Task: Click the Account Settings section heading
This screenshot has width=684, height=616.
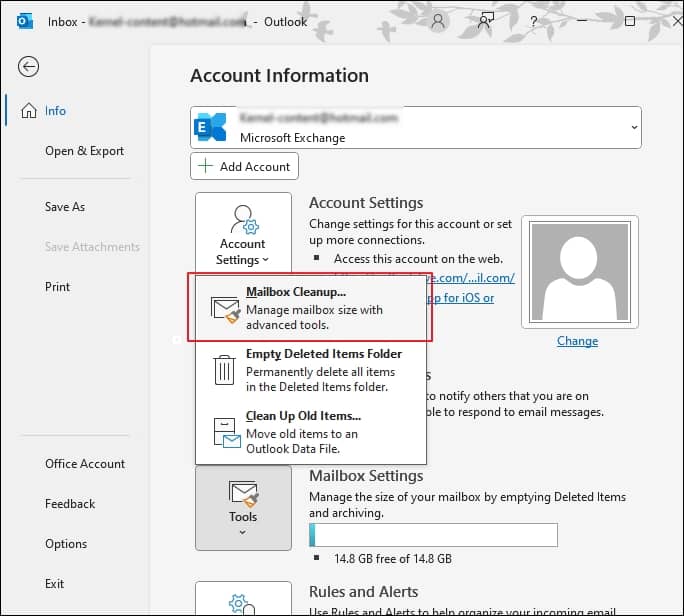Action: click(x=366, y=203)
